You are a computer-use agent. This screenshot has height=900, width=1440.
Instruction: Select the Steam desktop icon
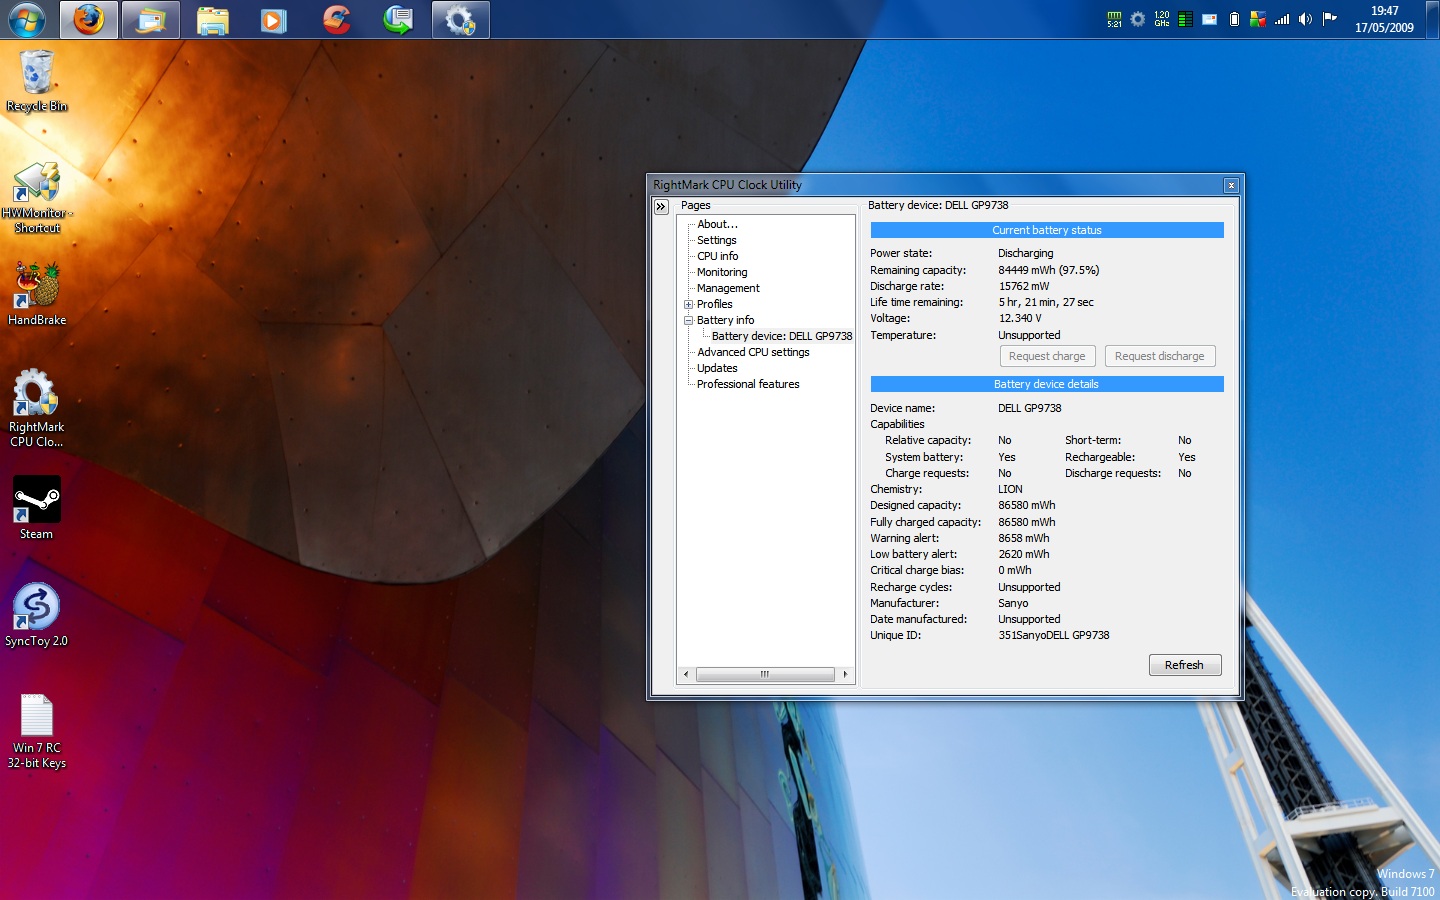pyautogui.click(x=37, y=508)
